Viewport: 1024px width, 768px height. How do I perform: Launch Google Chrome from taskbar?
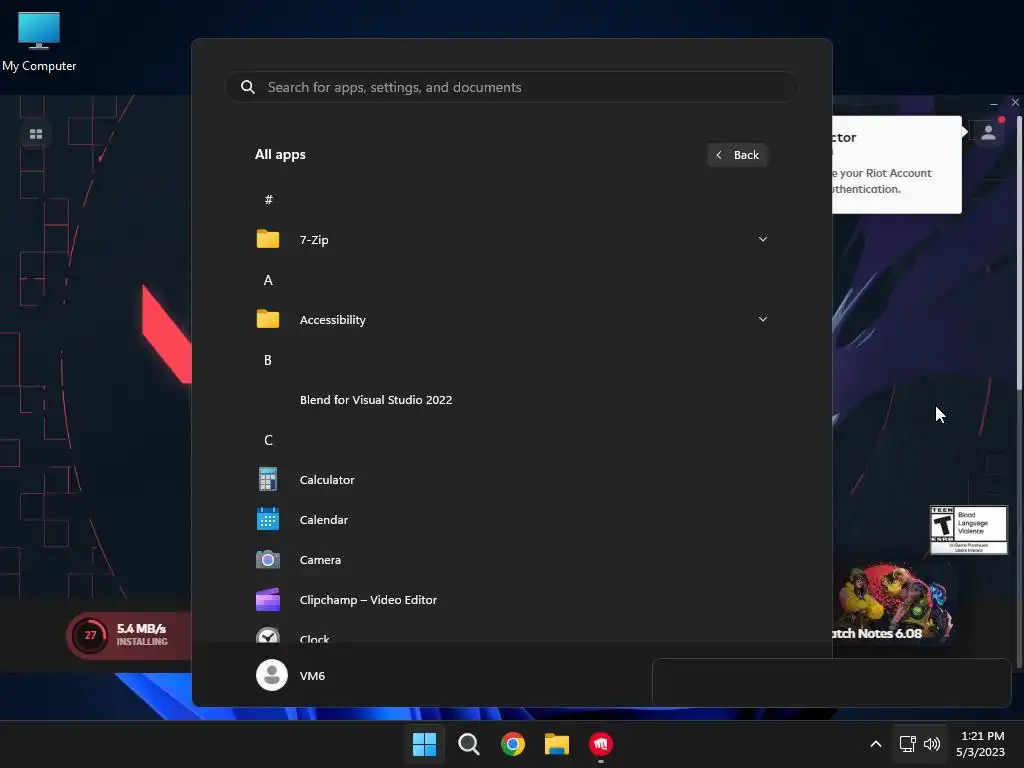pos(513,744)
